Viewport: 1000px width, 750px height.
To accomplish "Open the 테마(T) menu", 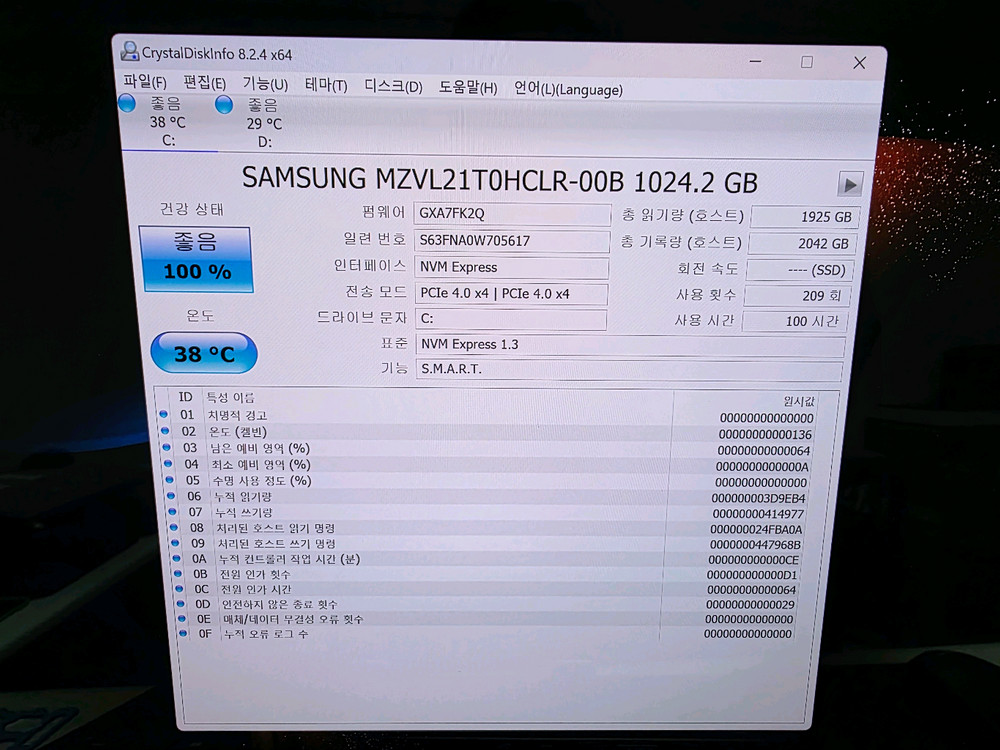I will click(326, 84).
